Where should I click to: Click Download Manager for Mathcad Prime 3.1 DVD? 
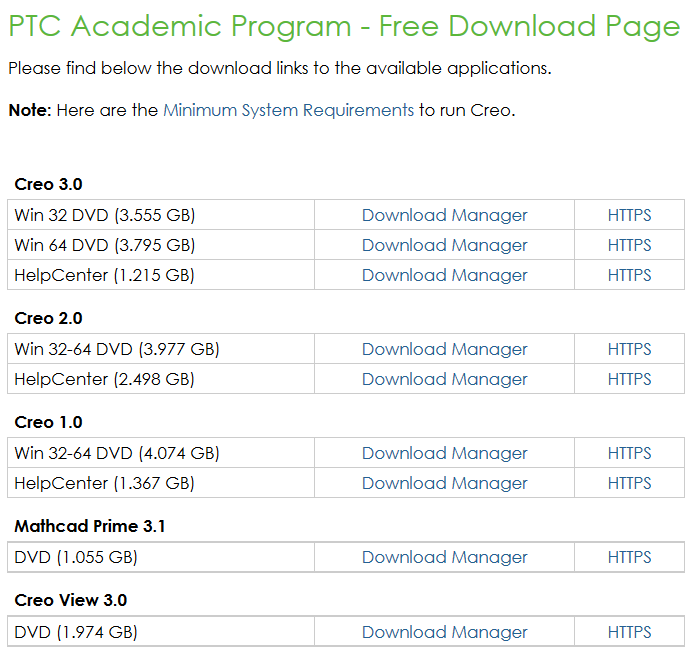click(445, 557)
